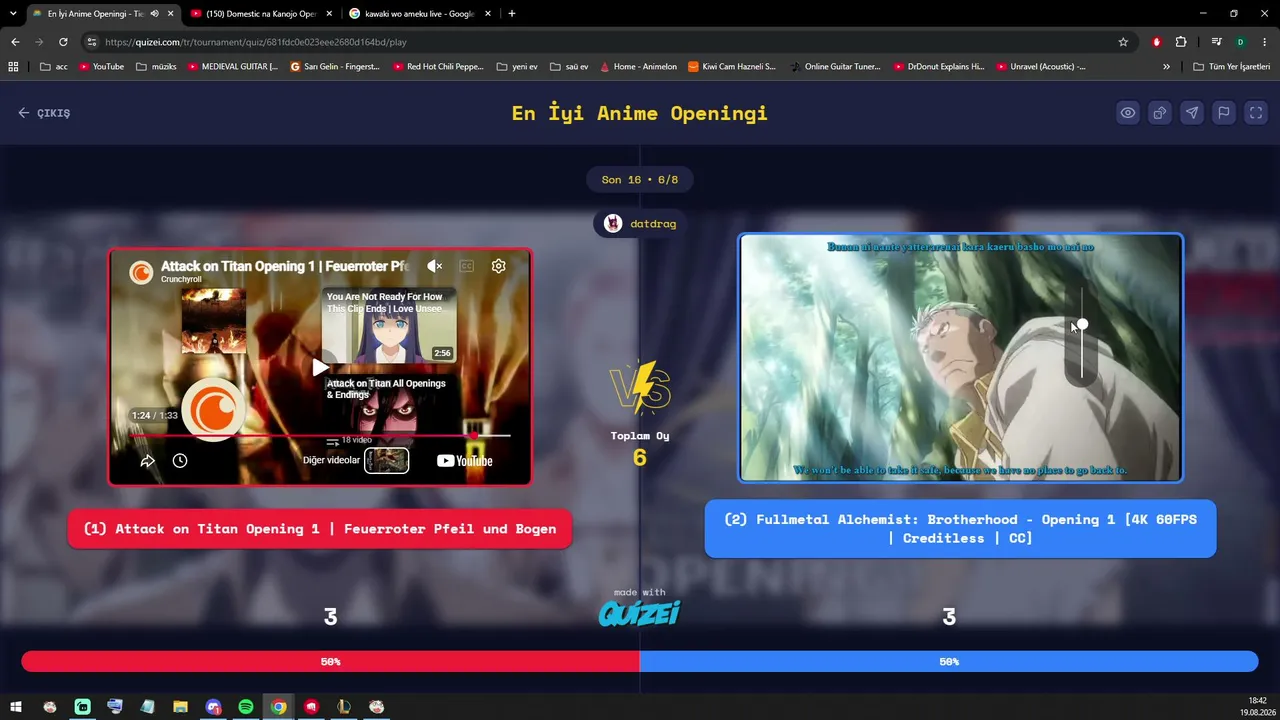
Task: Open YouTube player settings gear
Action: click(x=498, y=266)
